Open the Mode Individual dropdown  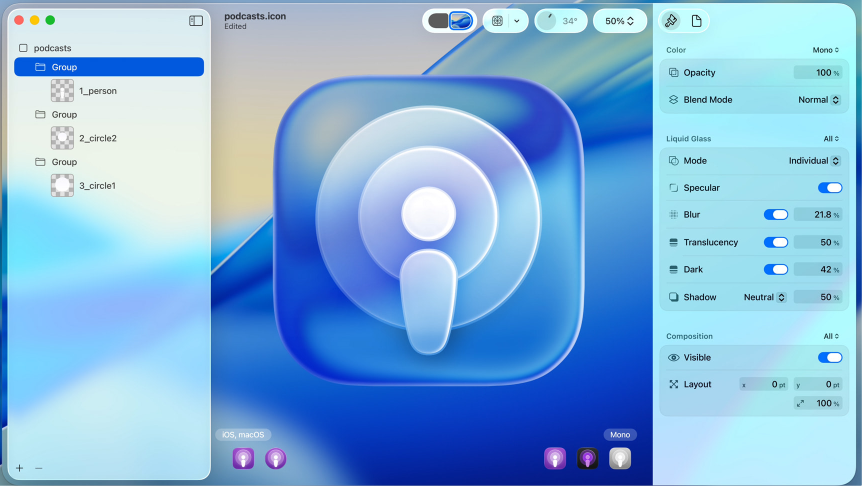814,161
